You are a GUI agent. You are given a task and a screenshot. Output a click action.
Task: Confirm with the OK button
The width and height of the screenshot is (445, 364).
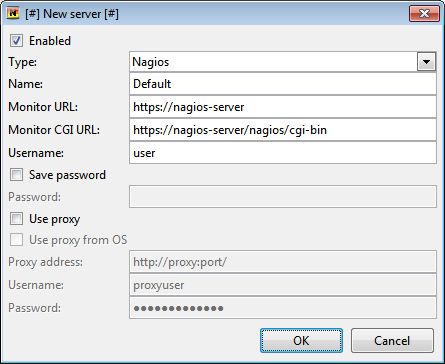301,340
